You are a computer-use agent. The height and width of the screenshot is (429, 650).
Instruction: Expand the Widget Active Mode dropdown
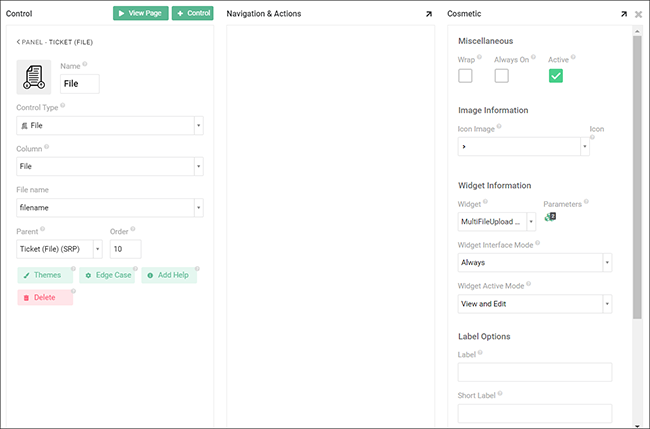click(x=535, y=304)
